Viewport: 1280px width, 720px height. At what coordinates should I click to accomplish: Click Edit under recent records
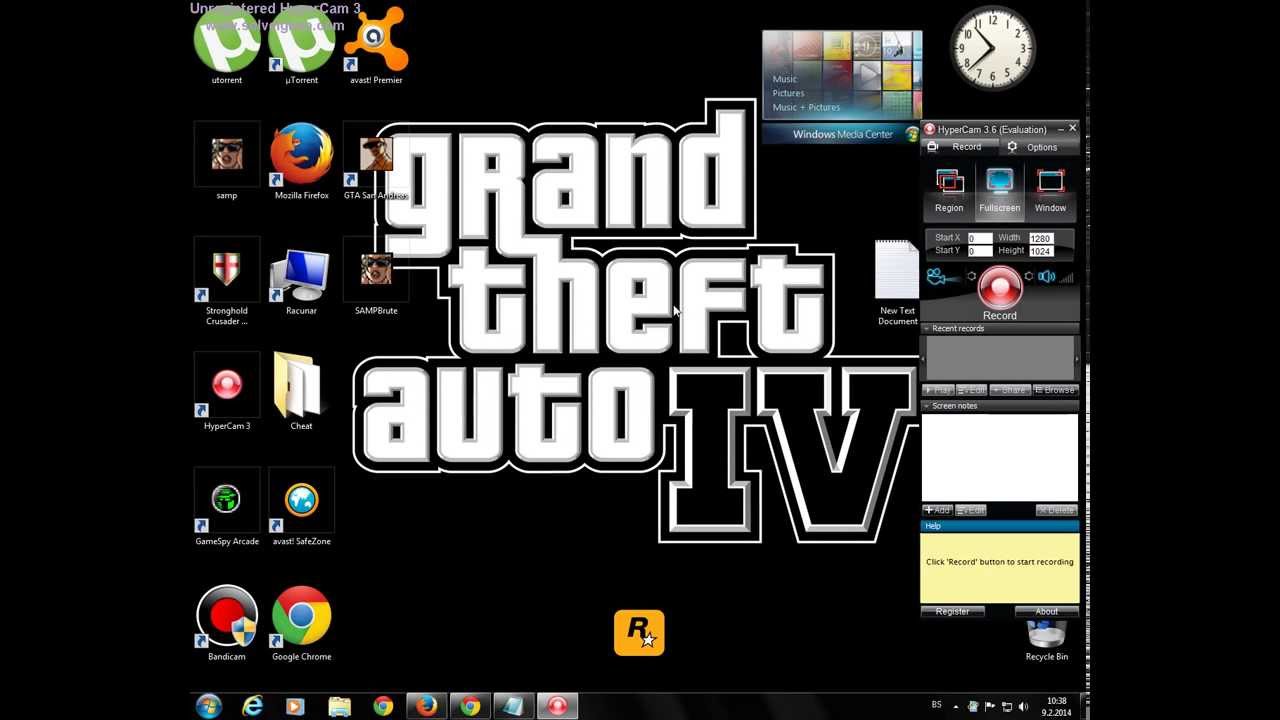(x=972, y=390)
